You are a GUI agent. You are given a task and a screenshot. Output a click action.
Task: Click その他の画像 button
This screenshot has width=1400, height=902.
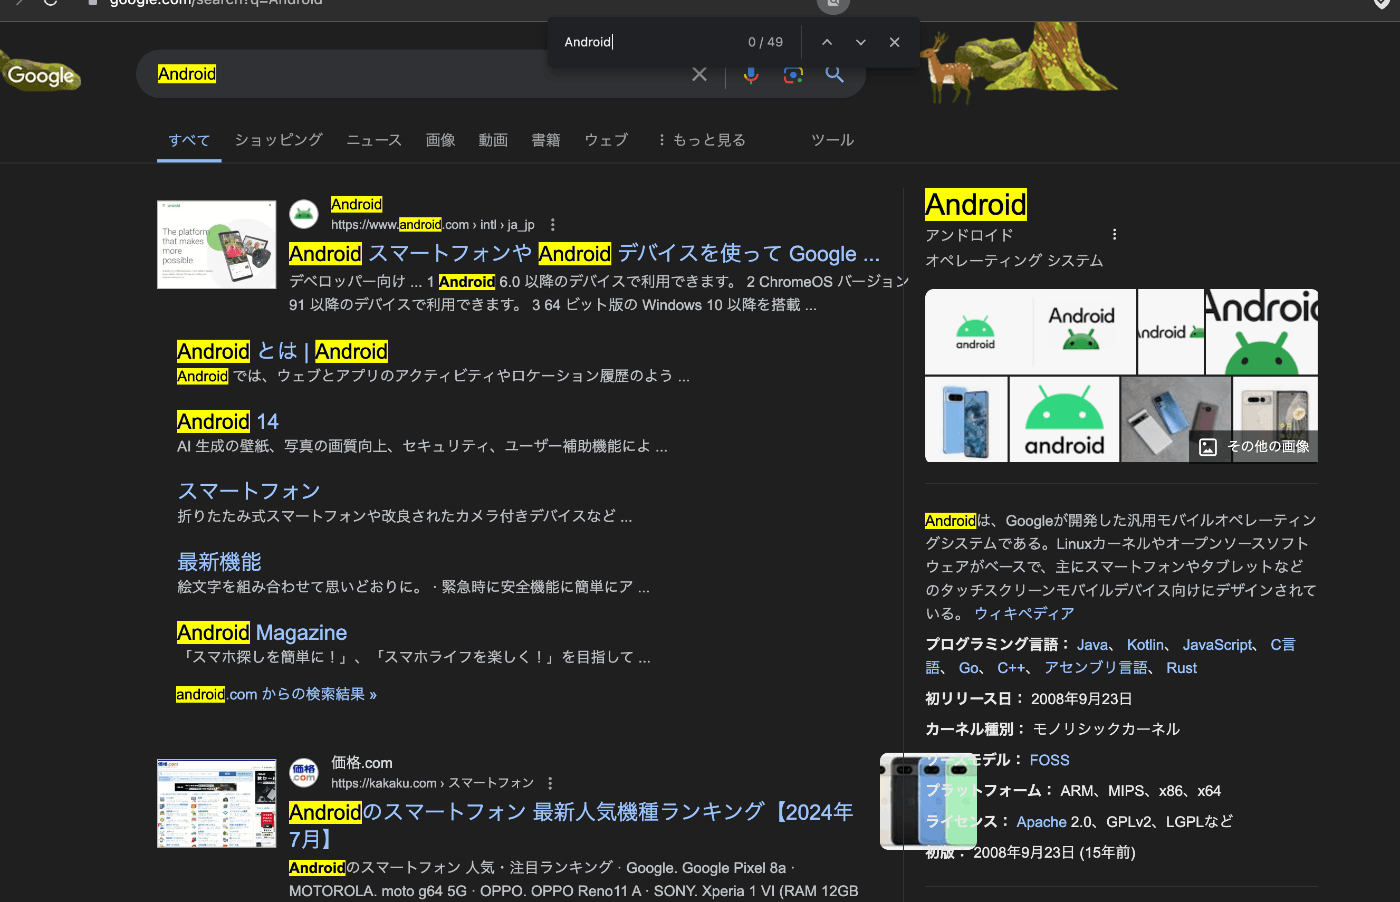[x=1254, y=446]
